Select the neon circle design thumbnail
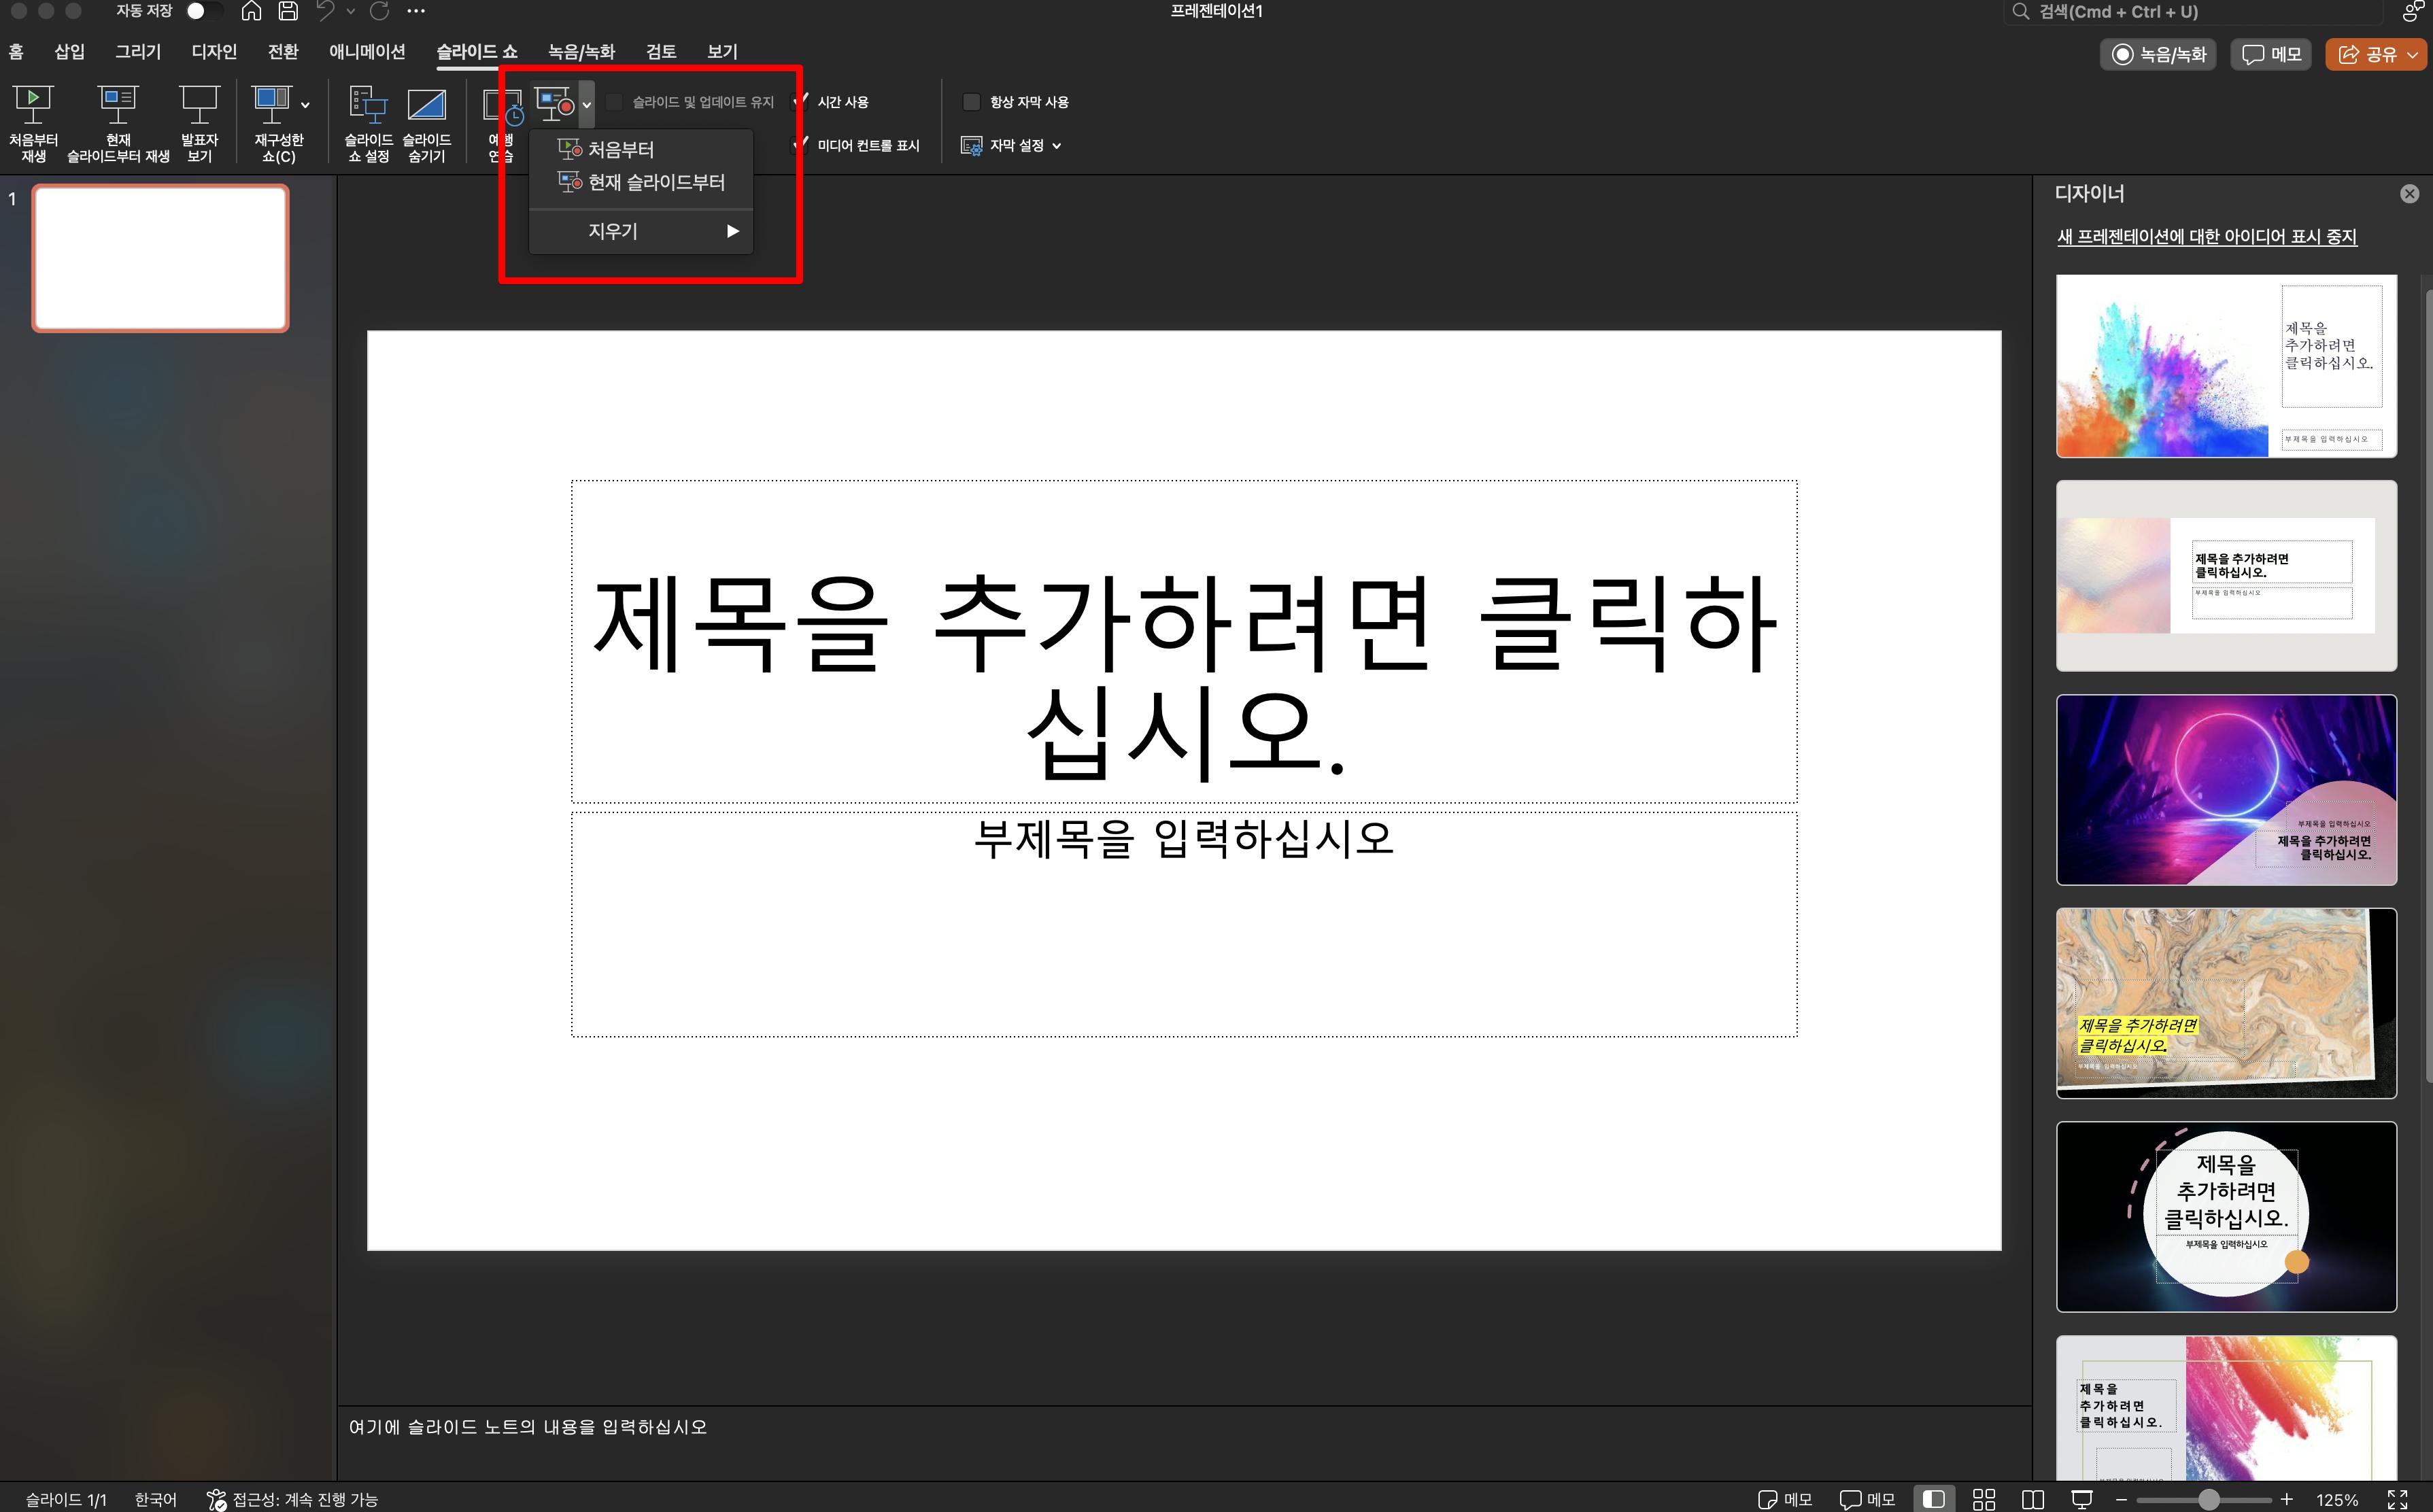This screenshot has height=1512, width=2433. (2225, 789)
